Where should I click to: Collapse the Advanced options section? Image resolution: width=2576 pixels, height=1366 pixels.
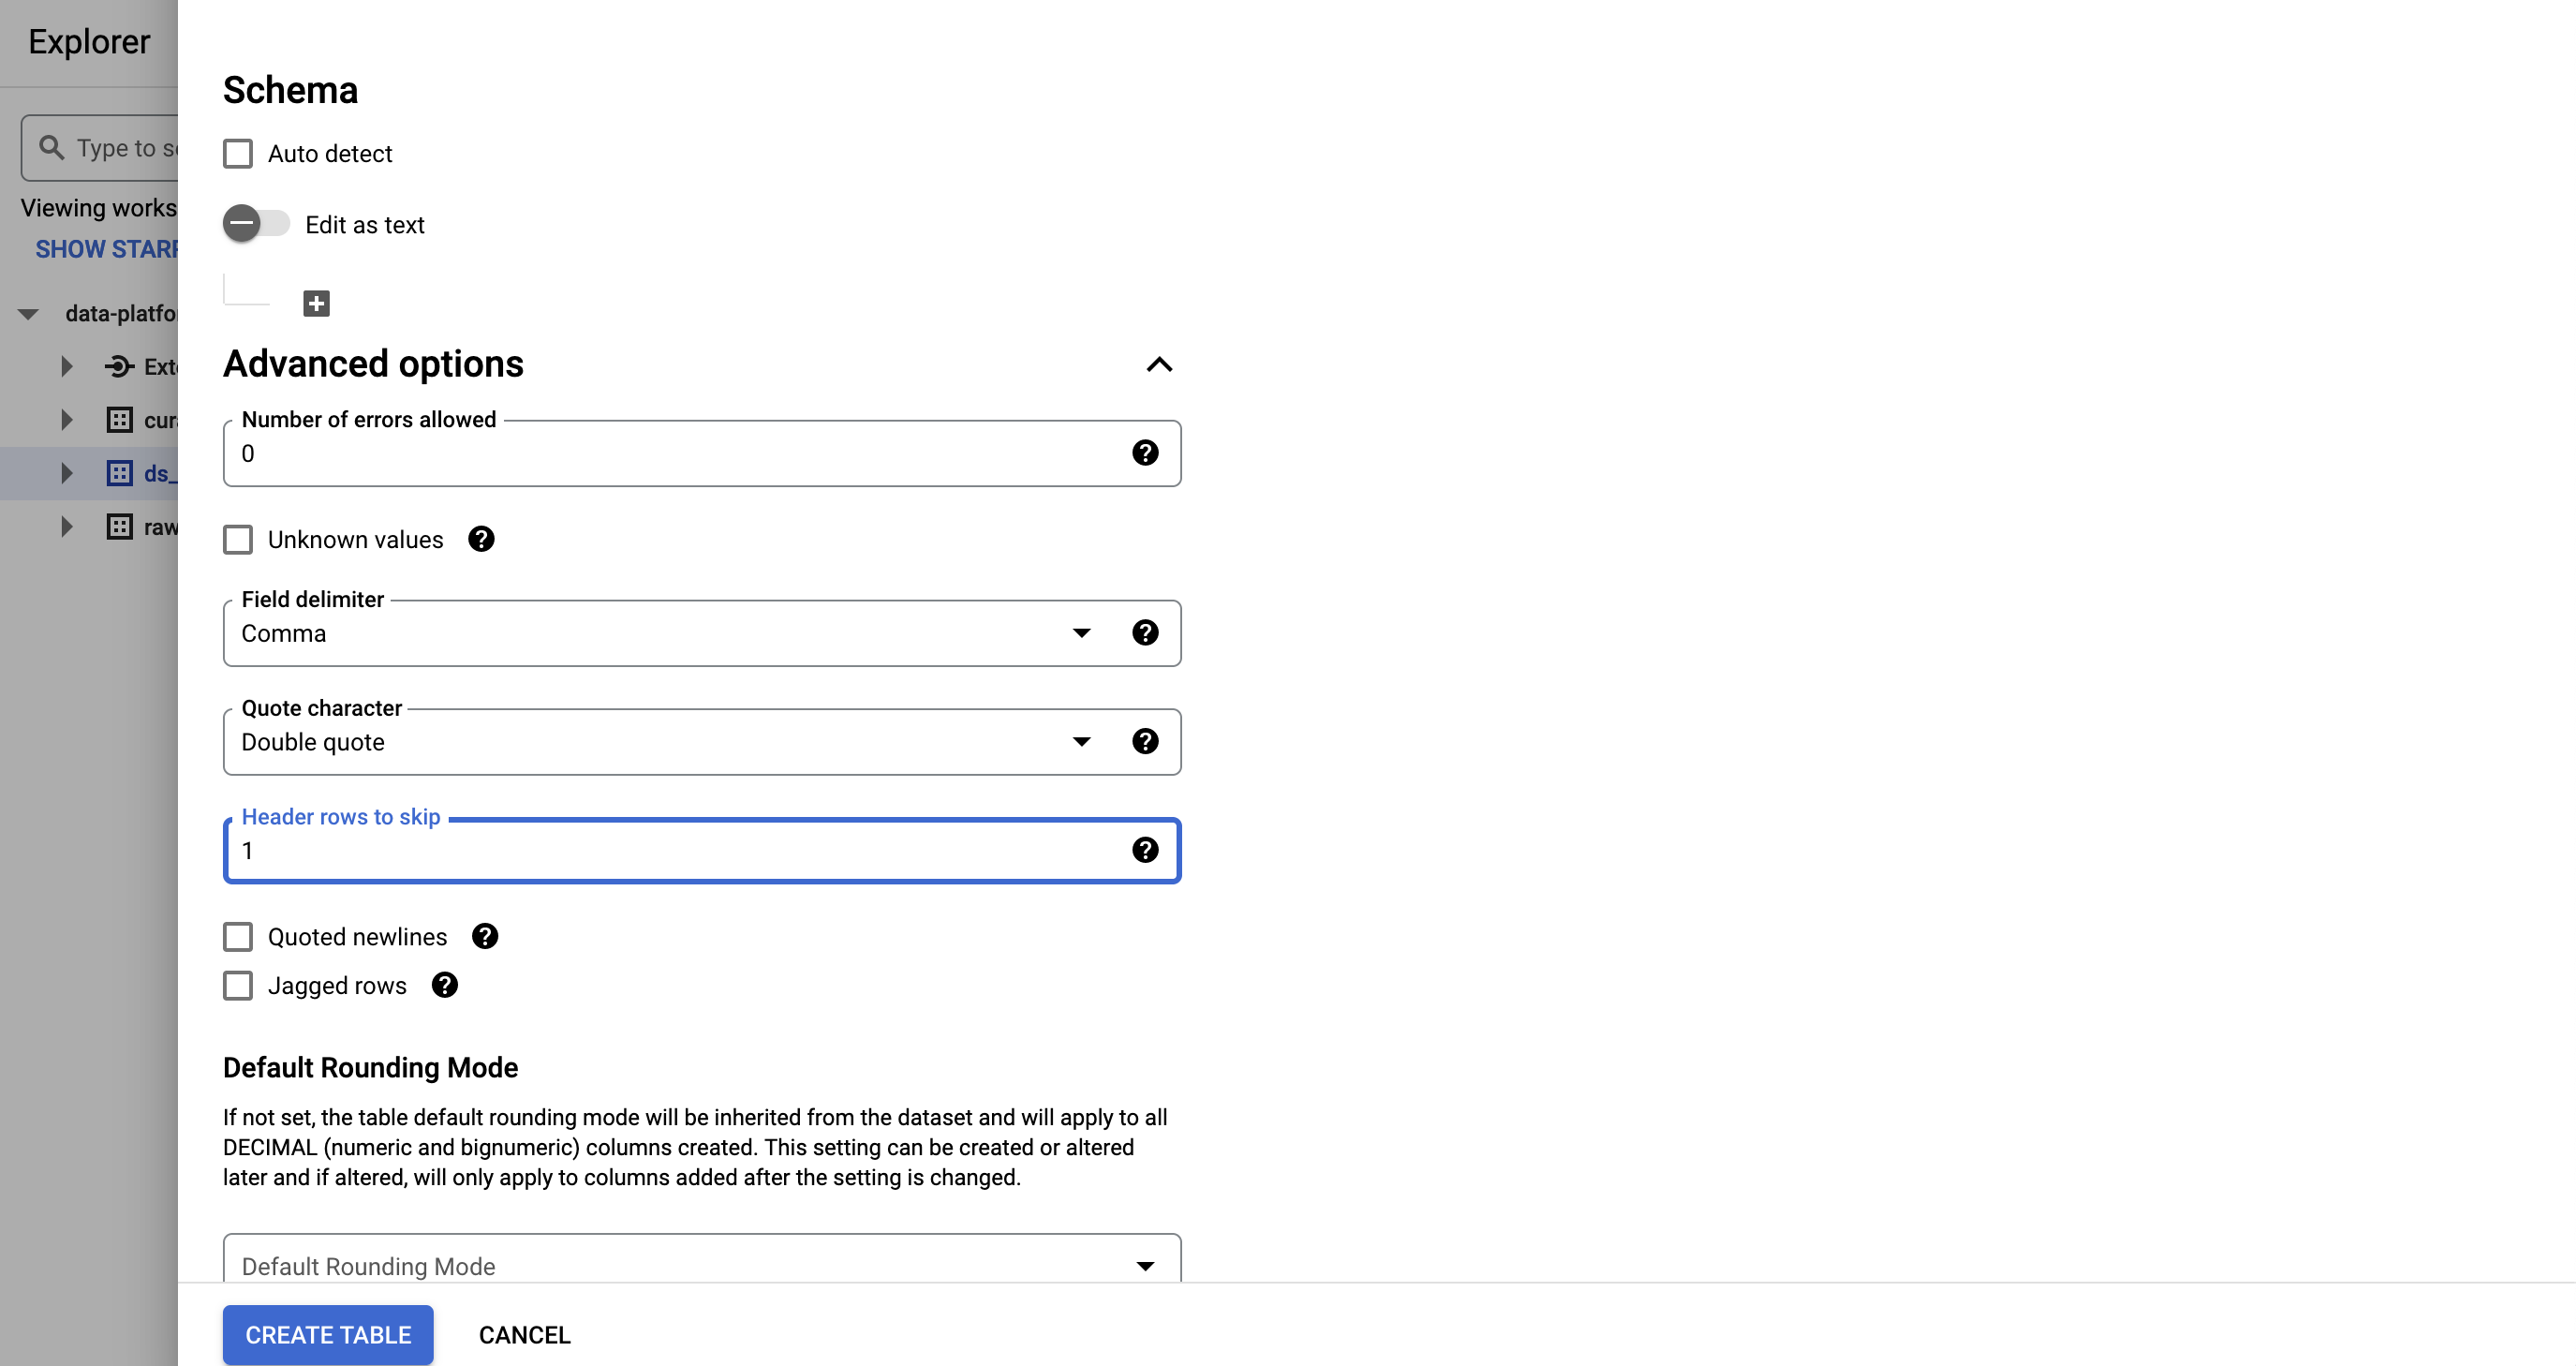pyautogui.click(x=1159, y=365)
